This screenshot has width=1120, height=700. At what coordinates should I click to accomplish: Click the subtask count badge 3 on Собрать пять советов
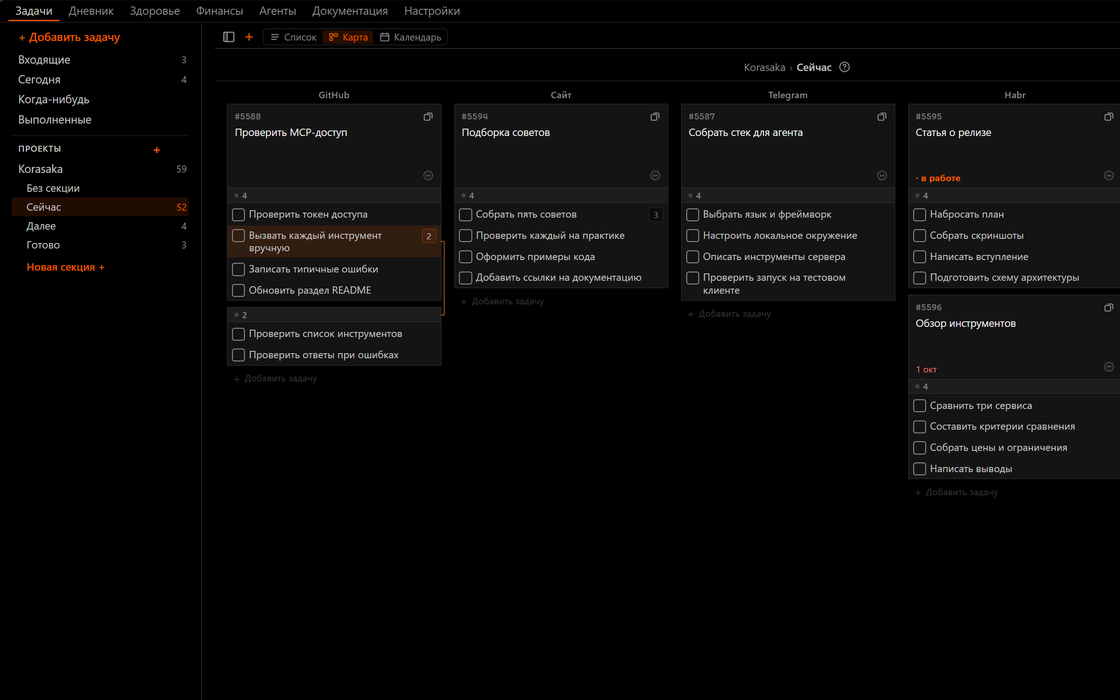(656, 215)
